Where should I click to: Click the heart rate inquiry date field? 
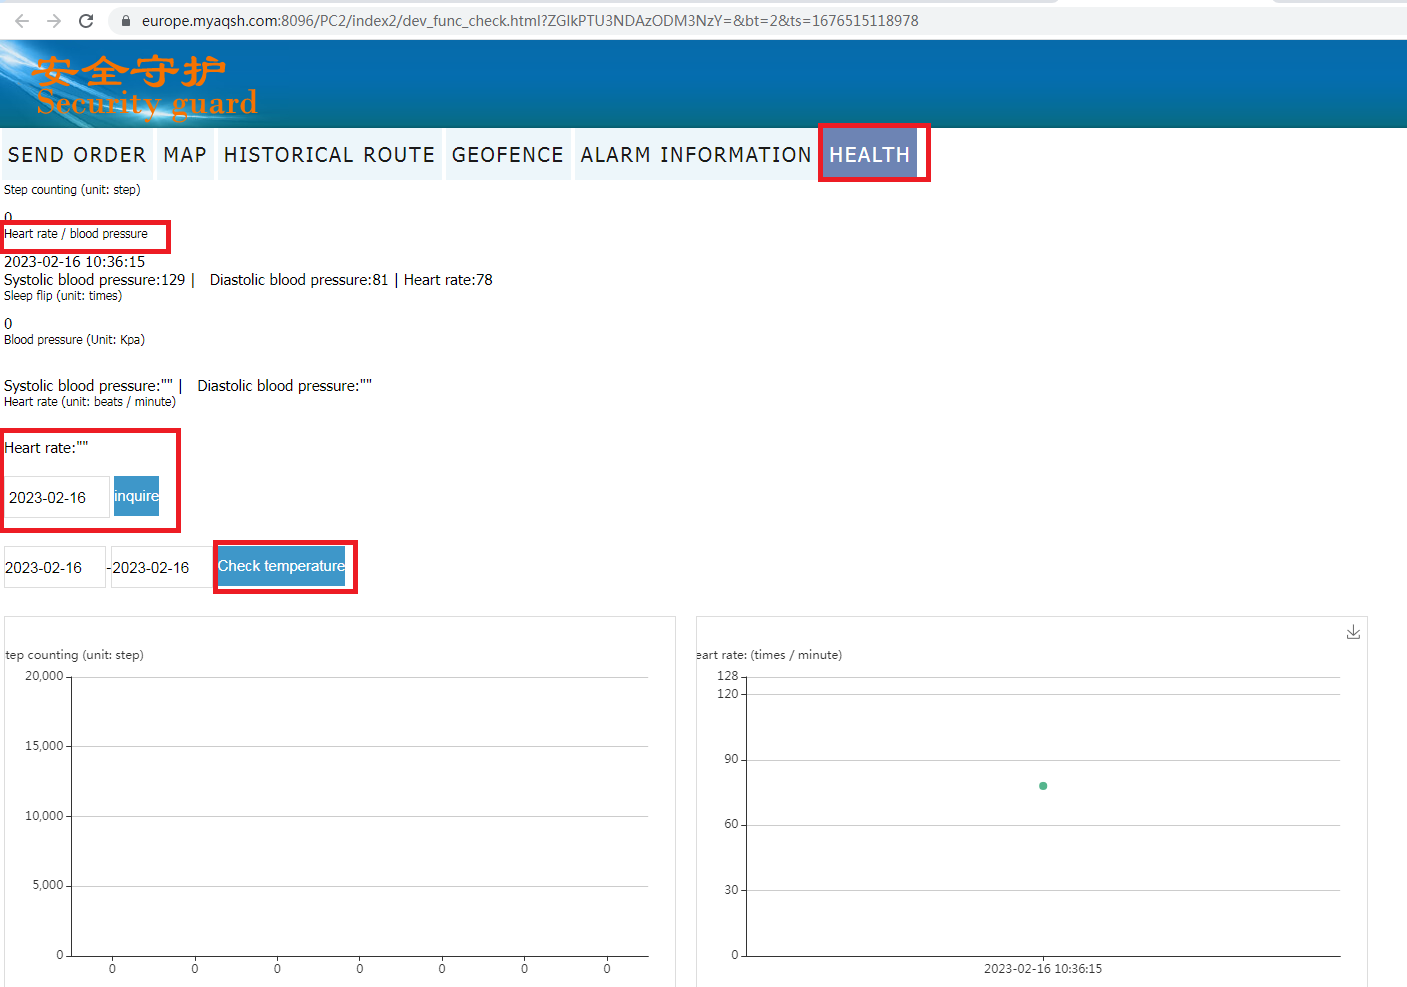point(56,497)
